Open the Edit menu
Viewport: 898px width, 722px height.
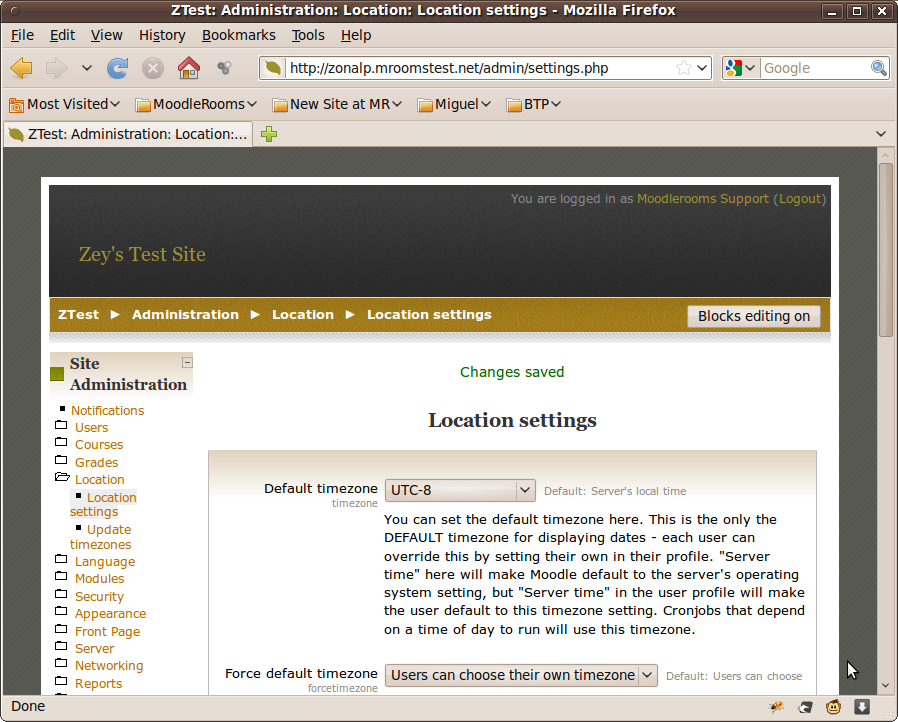(x=62, y=35)
